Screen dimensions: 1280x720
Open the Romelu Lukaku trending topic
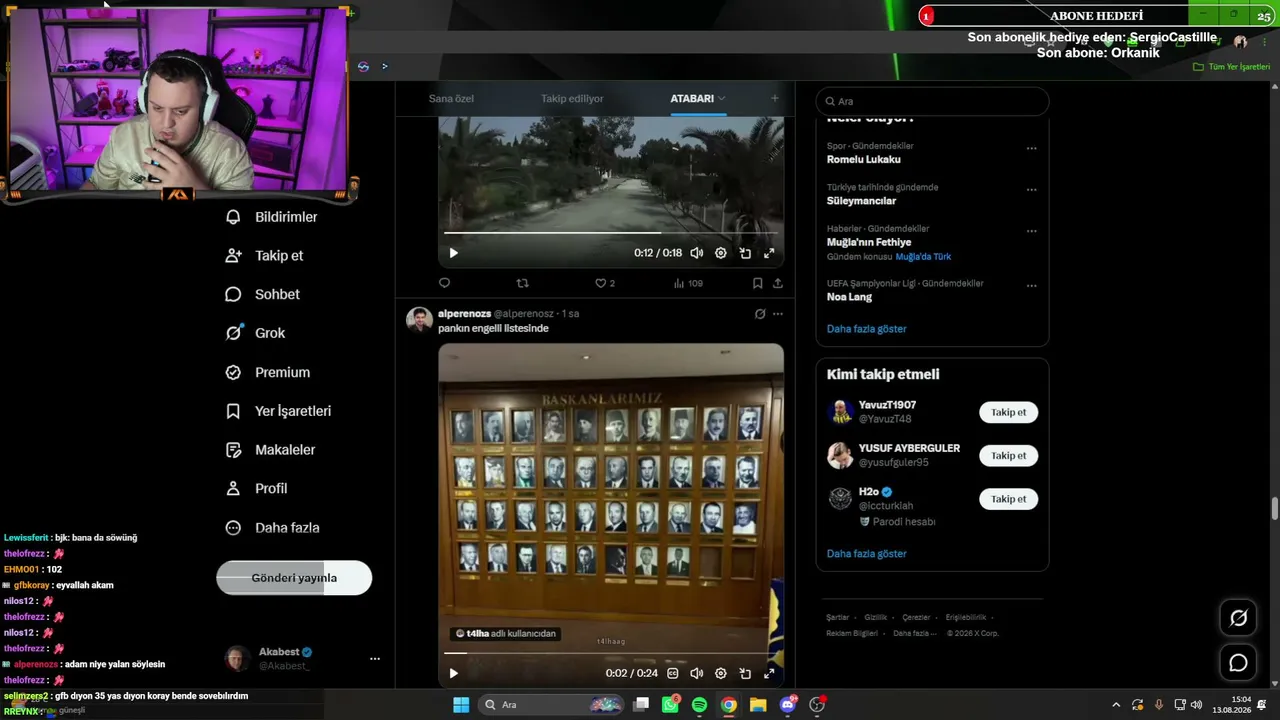point(864,159)
